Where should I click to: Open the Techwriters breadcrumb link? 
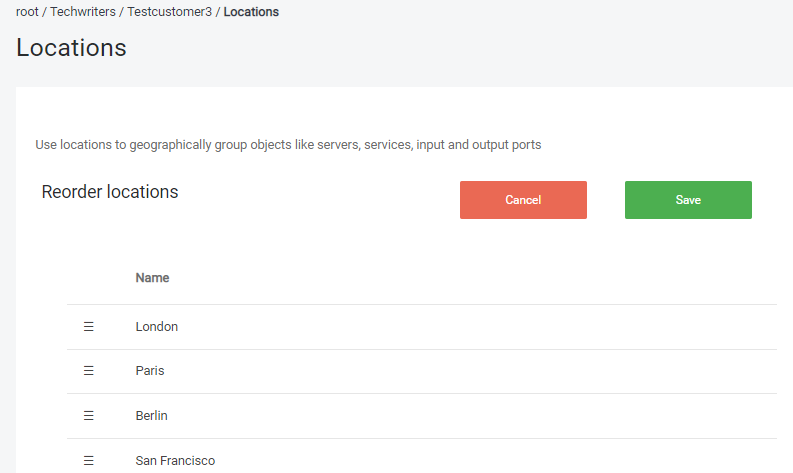[x=83, y=12]
